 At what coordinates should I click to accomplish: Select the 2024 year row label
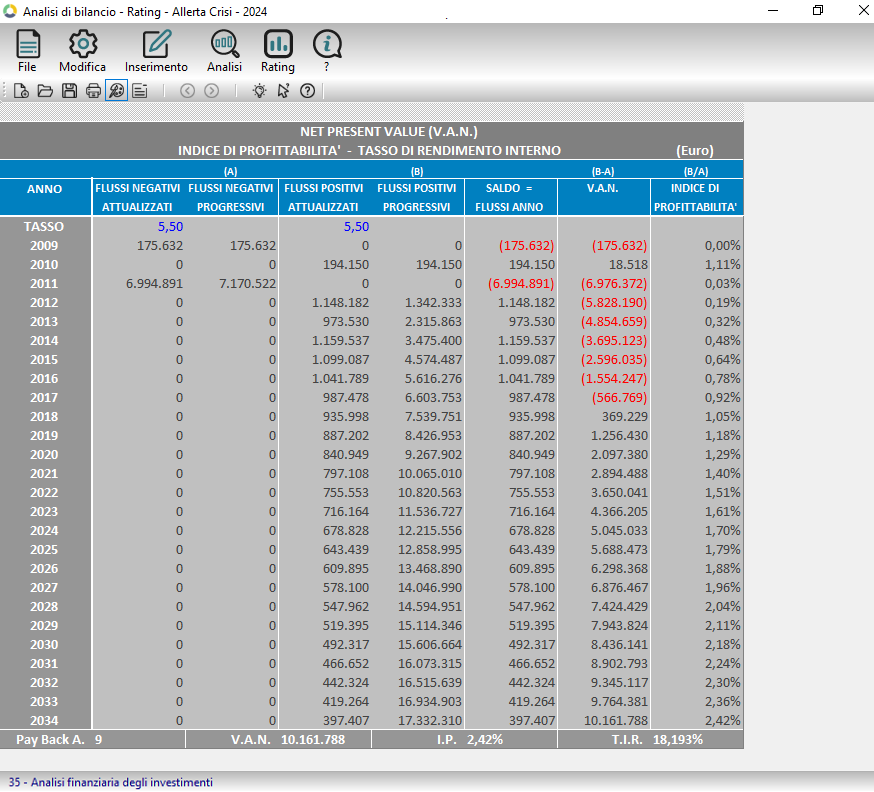click(44, 531)
